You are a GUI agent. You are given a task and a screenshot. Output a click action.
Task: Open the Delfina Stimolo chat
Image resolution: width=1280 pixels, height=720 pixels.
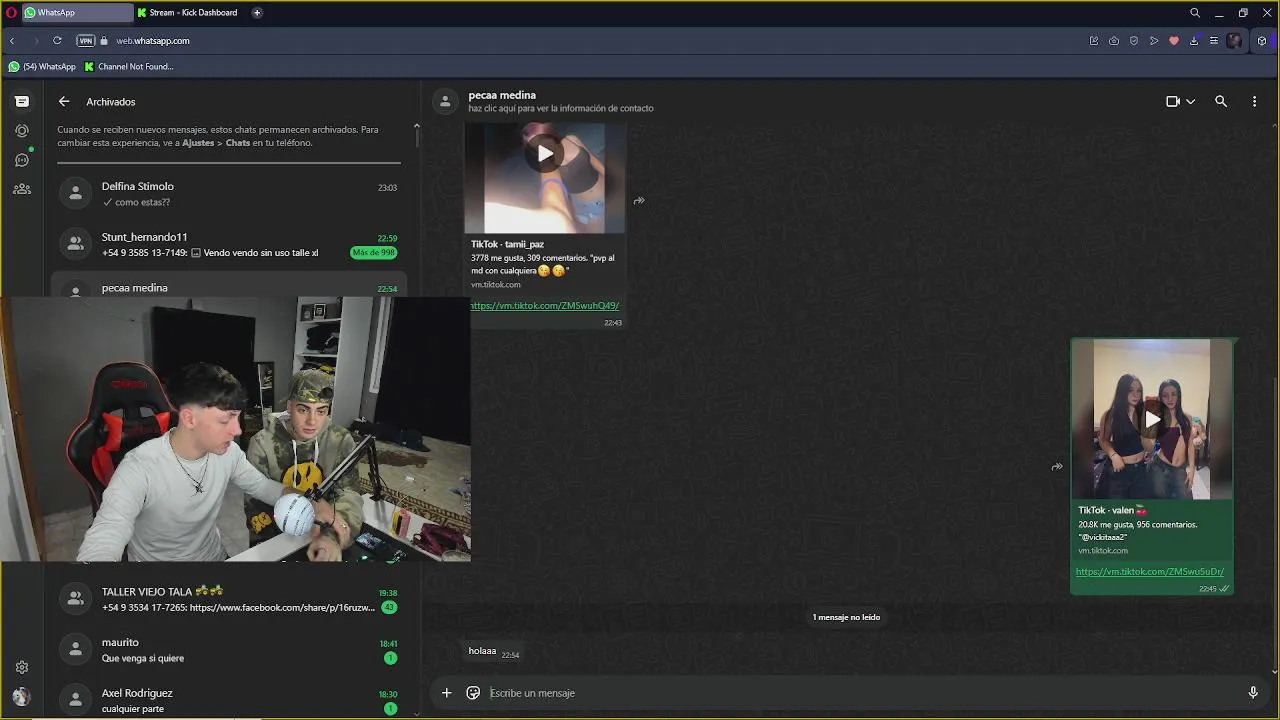pyautogui.click(x=229, y=193)
